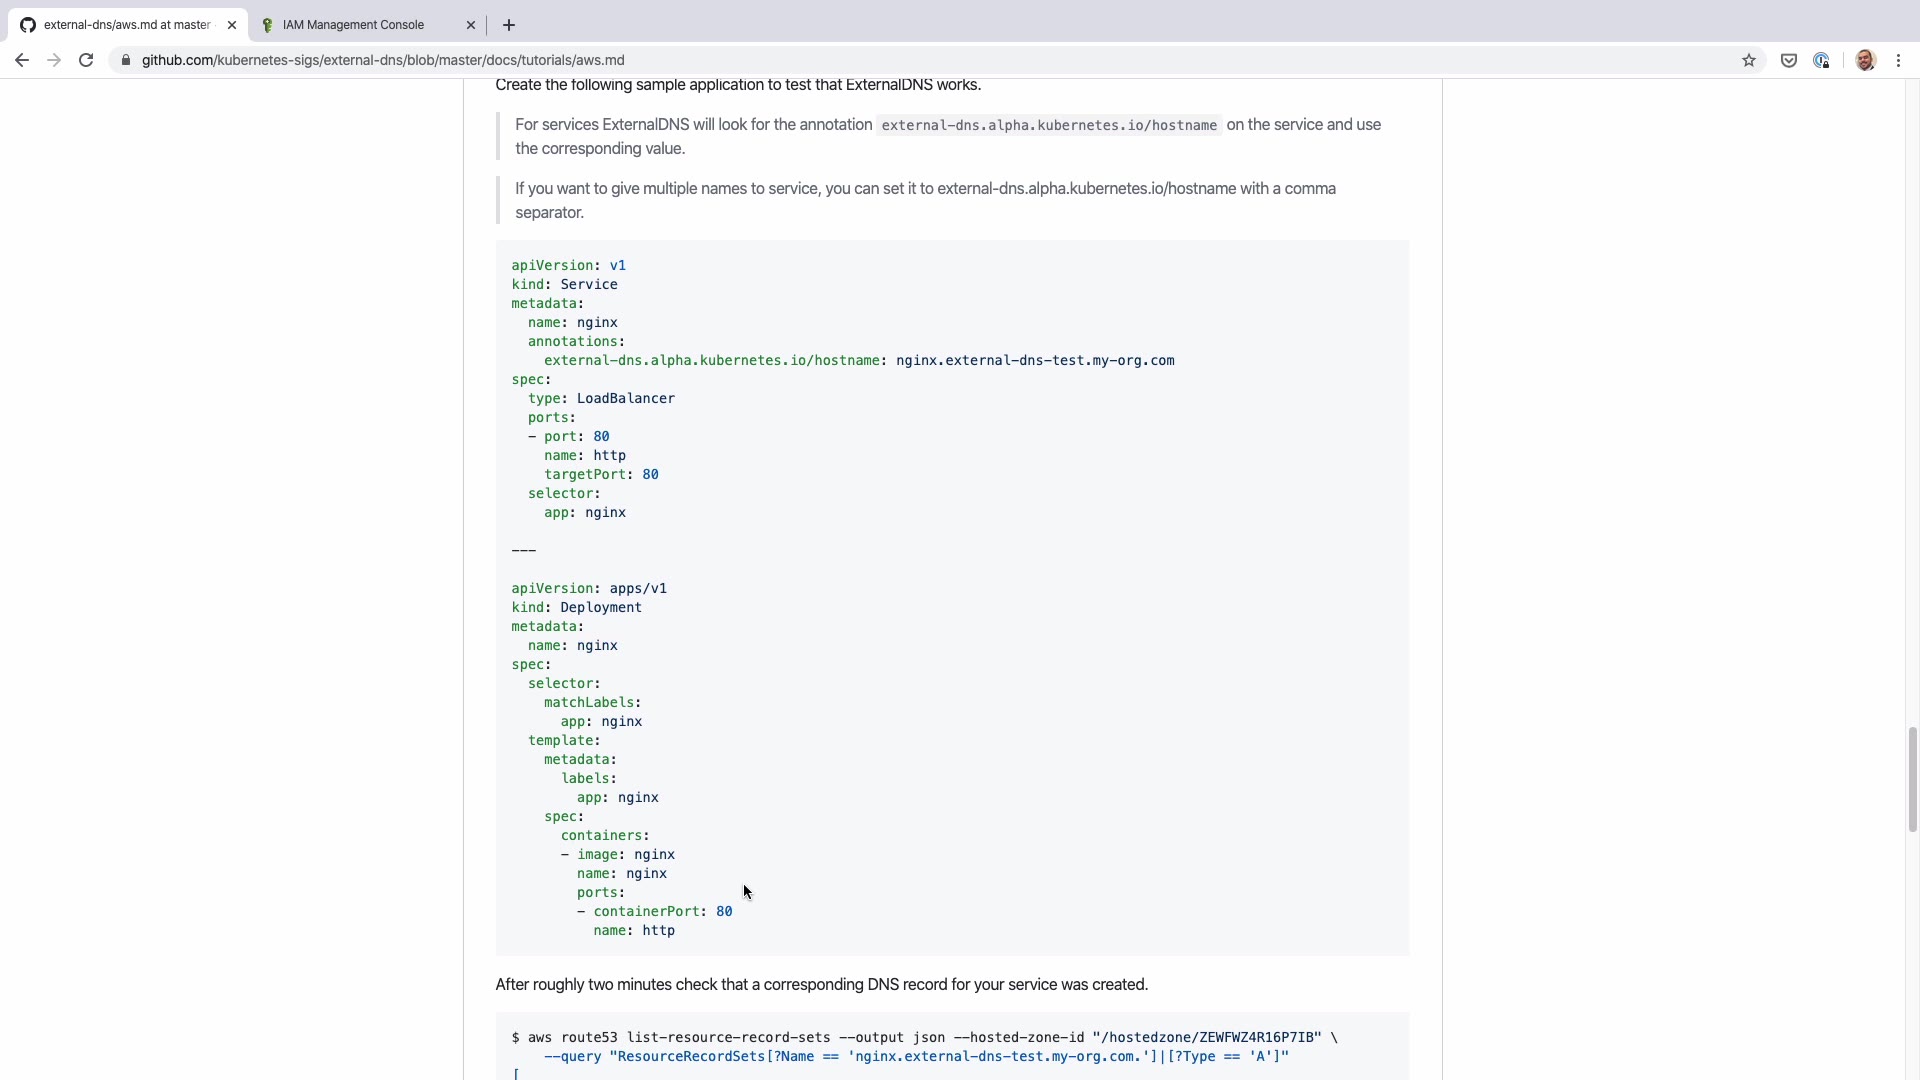The image size is (1920, 1080).
Task: Open a new tab with plus button
Action: pos(509,25)
